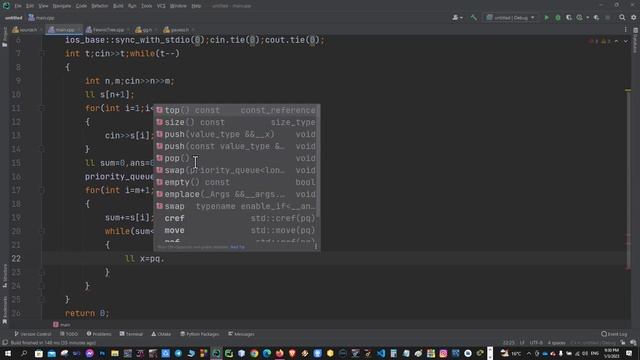Open the Tools menu
The image size is (640, 360).
(x=147, y=6)
